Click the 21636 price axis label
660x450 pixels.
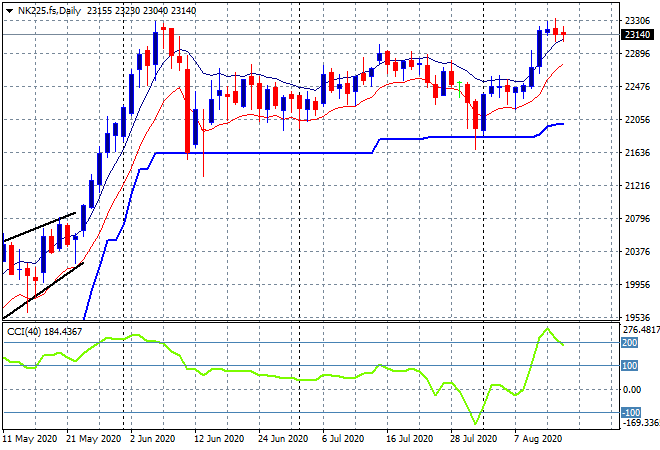(x=638, y=153)
